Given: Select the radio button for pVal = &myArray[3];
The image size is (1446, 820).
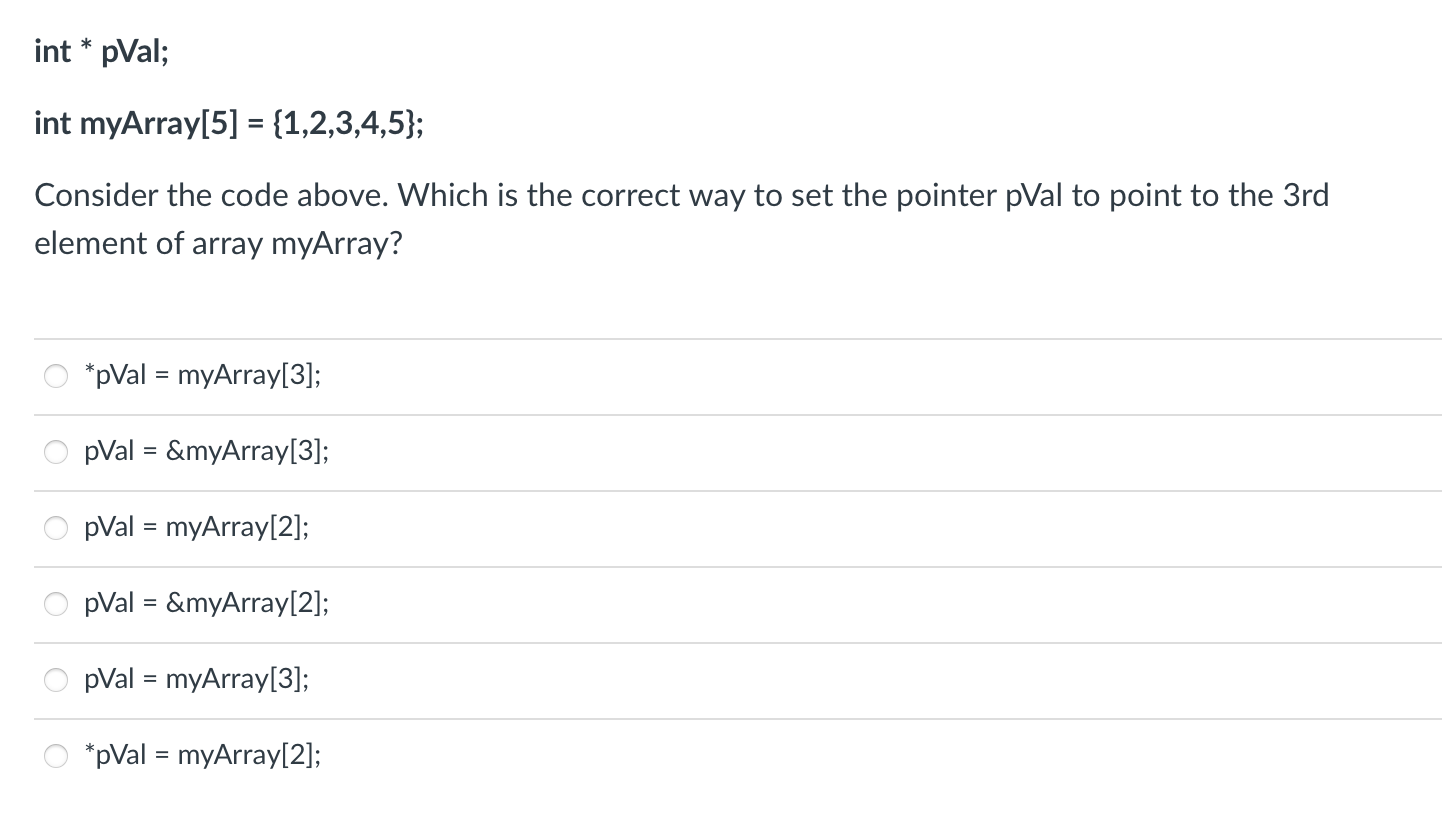Looking at the screenshot, I should (x=56, y=452).
